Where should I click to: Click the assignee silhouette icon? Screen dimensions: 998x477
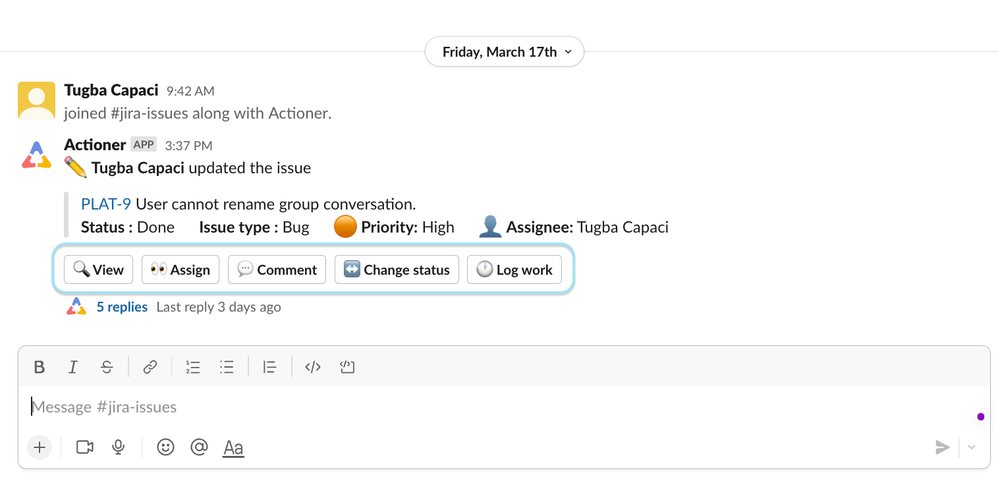(490, 227)
